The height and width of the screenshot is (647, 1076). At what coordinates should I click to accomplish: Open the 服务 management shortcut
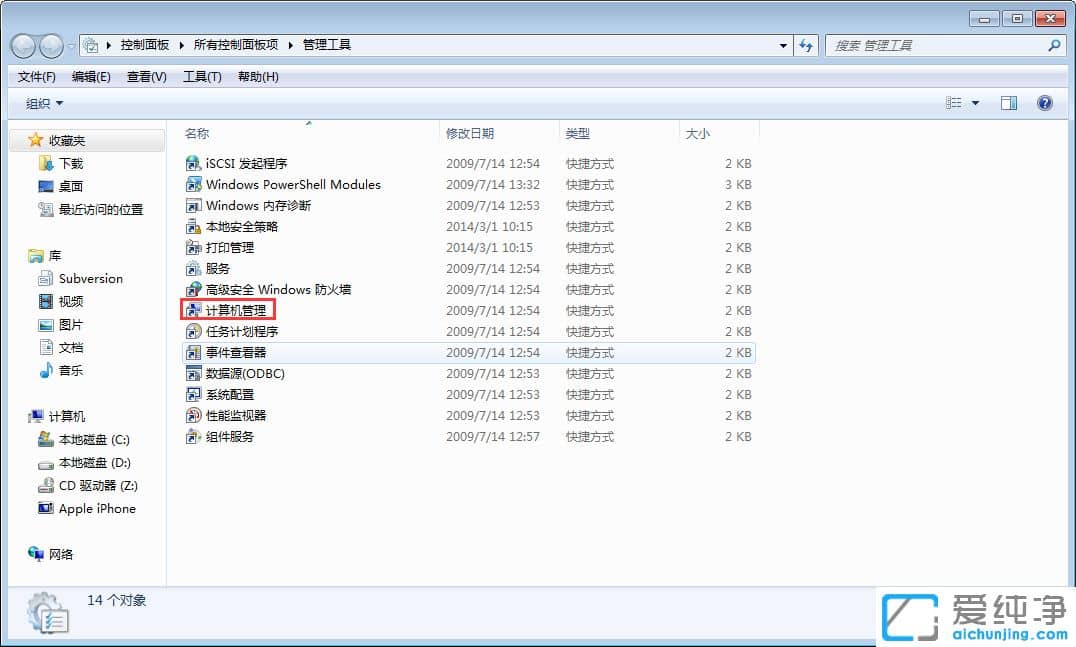coord(212,268)
